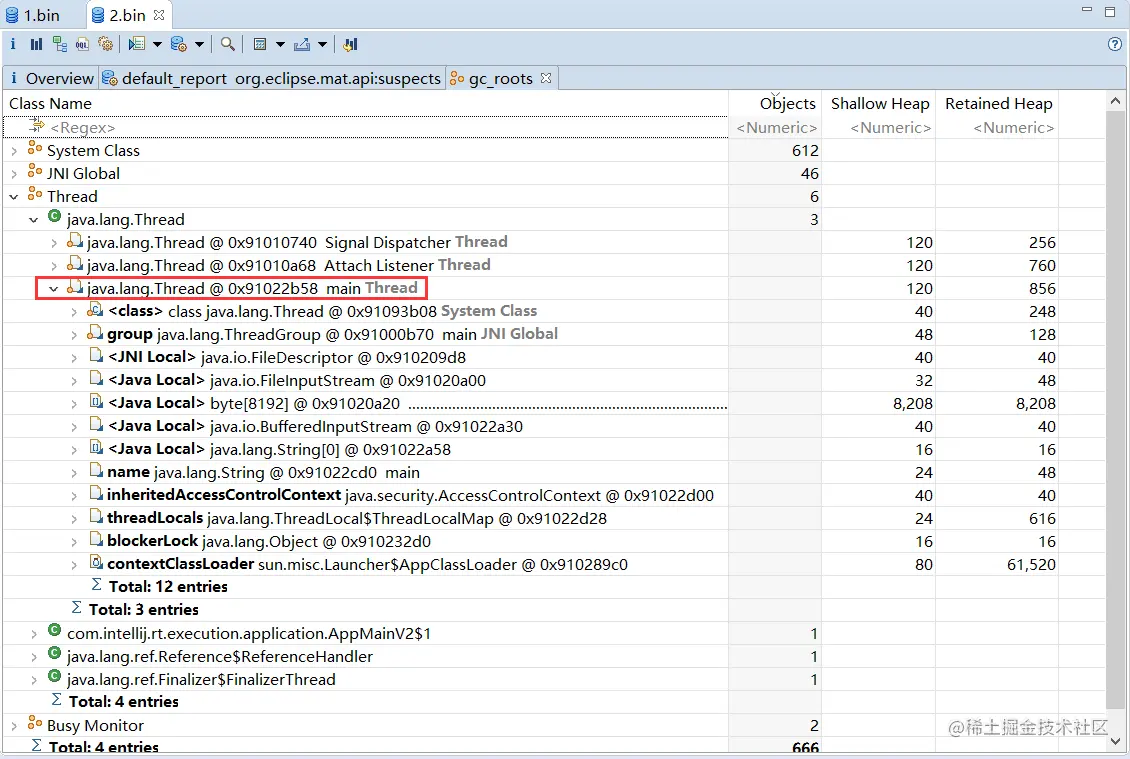
Task: Click the ReferenceHandler green class icon
Action: [54, 654]
